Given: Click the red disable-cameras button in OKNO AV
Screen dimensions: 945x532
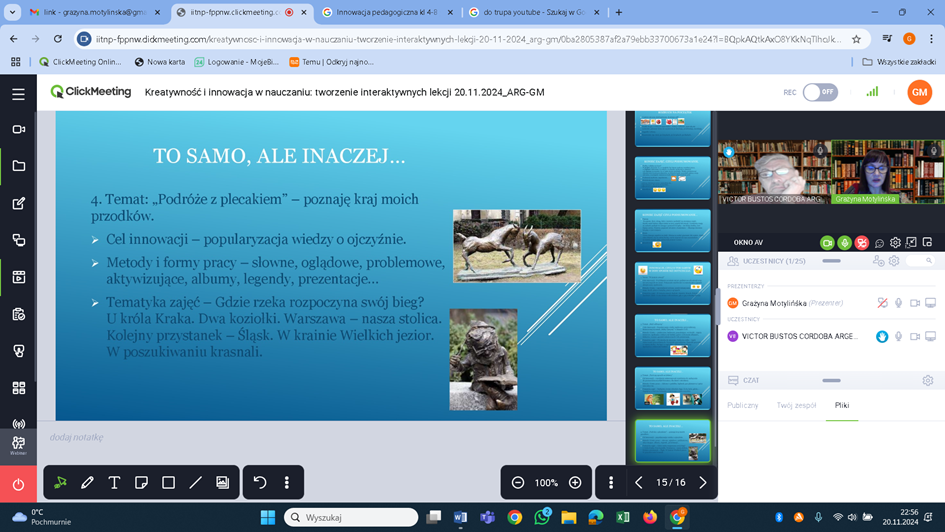Looking at the screenshot, I should [862, 243].
